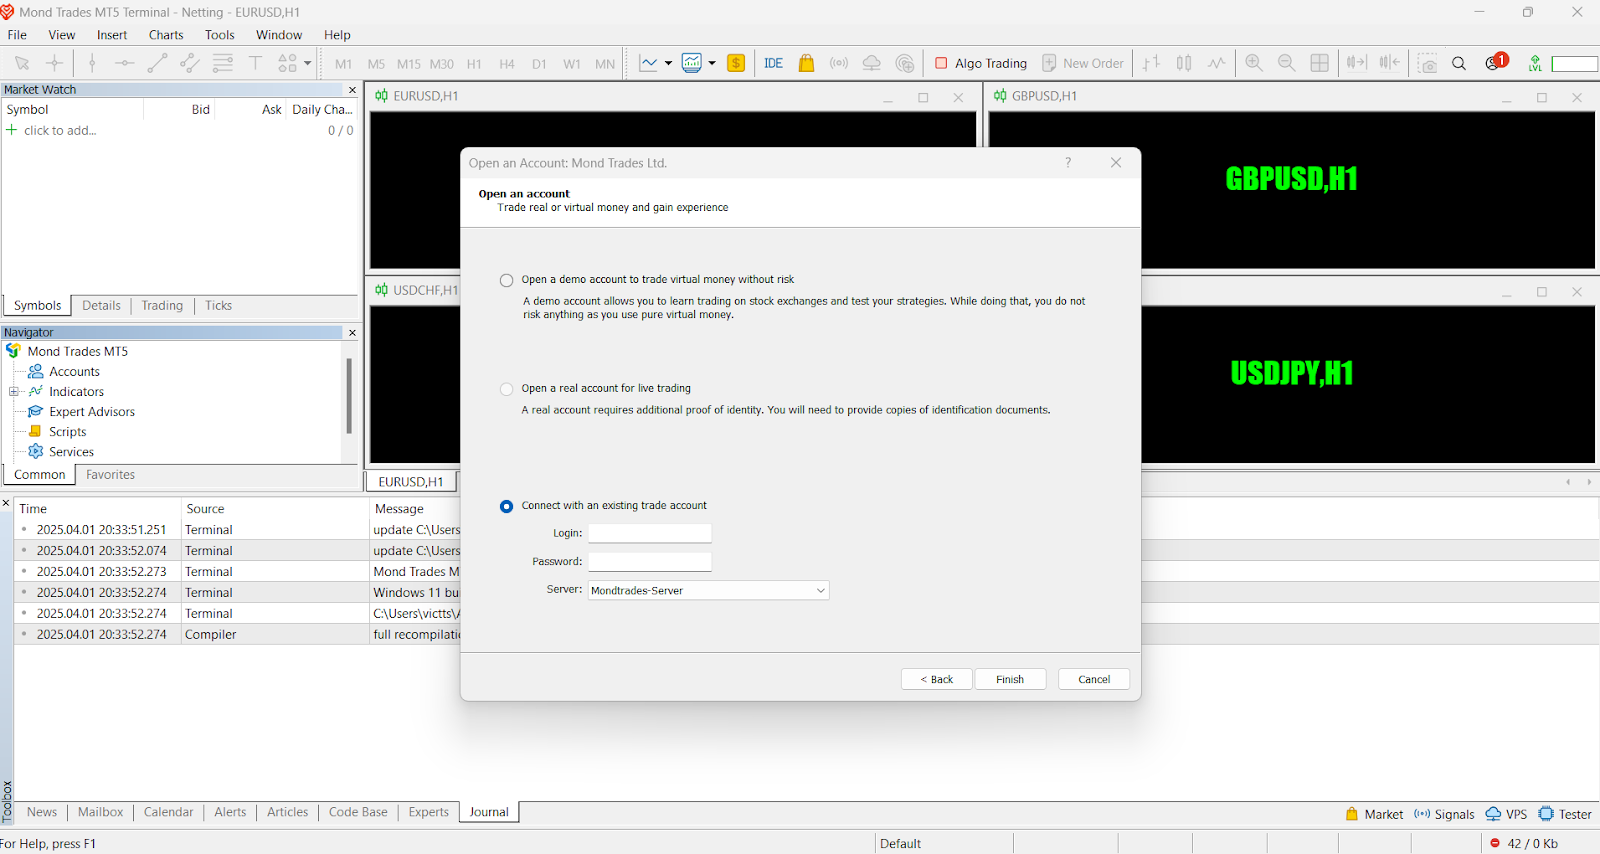Open the chart type dropdown arrow
Viewport: 1600px width, 854px height.
pos(668,63)
